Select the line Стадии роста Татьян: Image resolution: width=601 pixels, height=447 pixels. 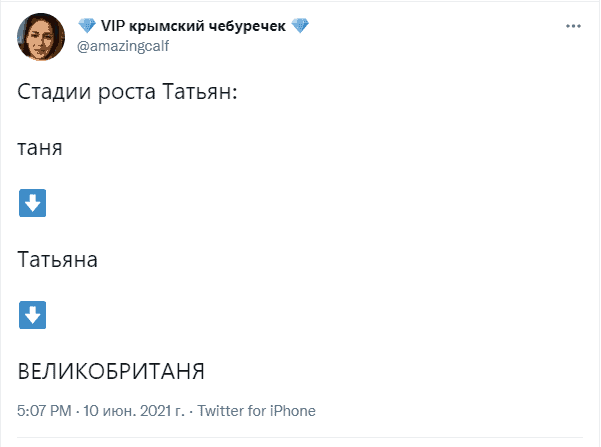[x=127, y=92]
